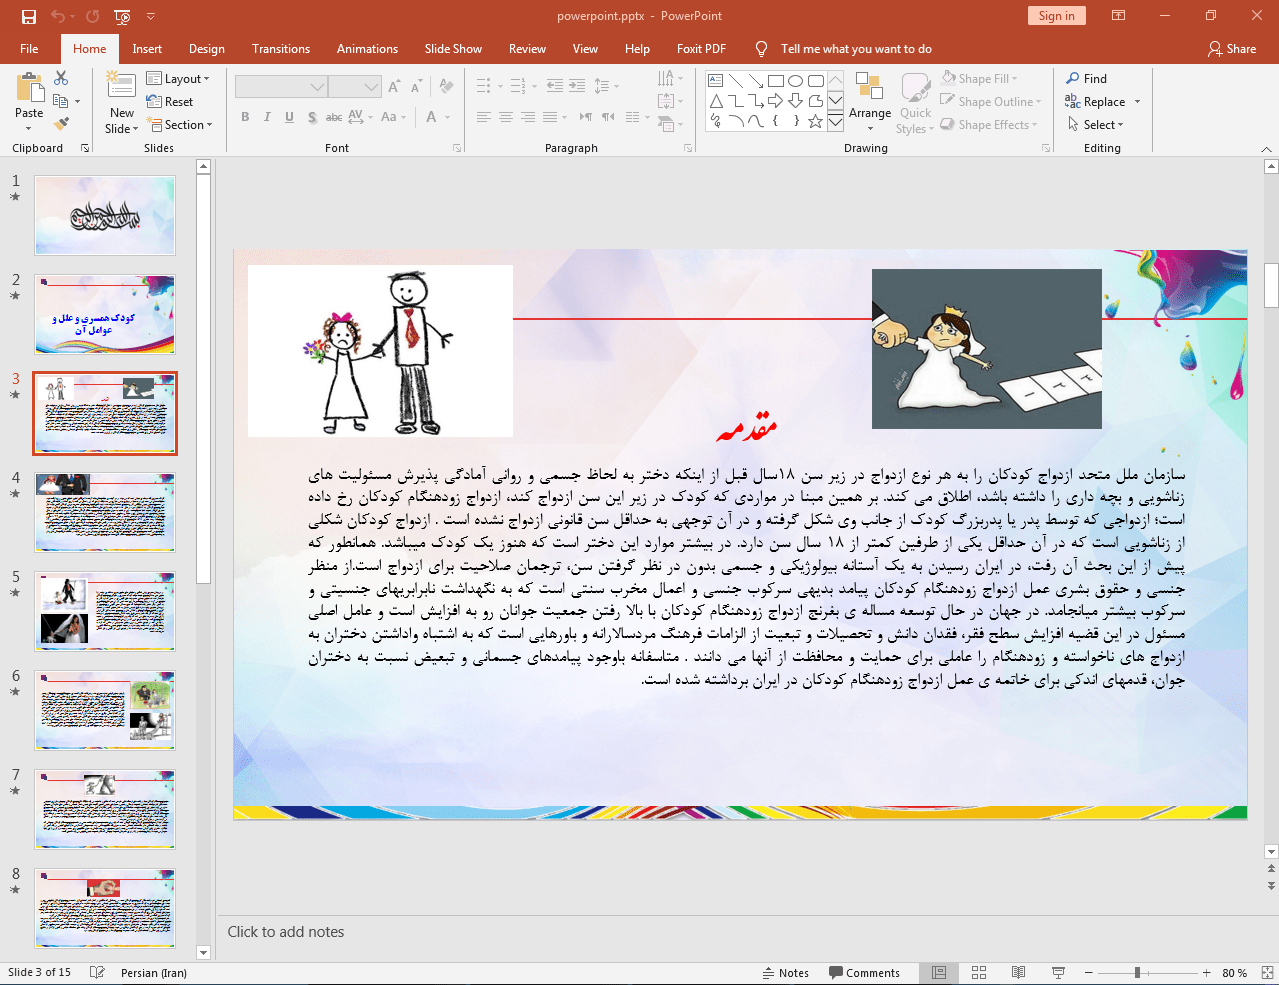Click the Replace button
Screen dimensions: 1279x985
tap(1096, 102)
